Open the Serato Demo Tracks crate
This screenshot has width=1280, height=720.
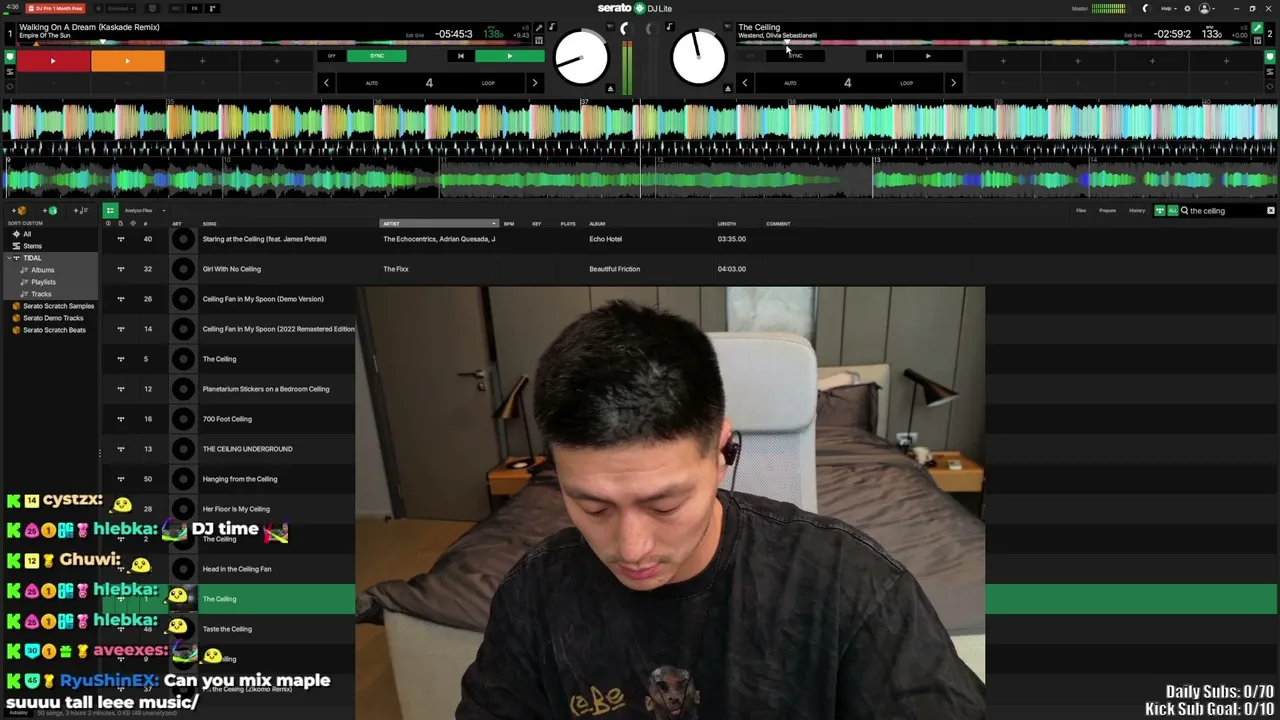coord(53,318)
